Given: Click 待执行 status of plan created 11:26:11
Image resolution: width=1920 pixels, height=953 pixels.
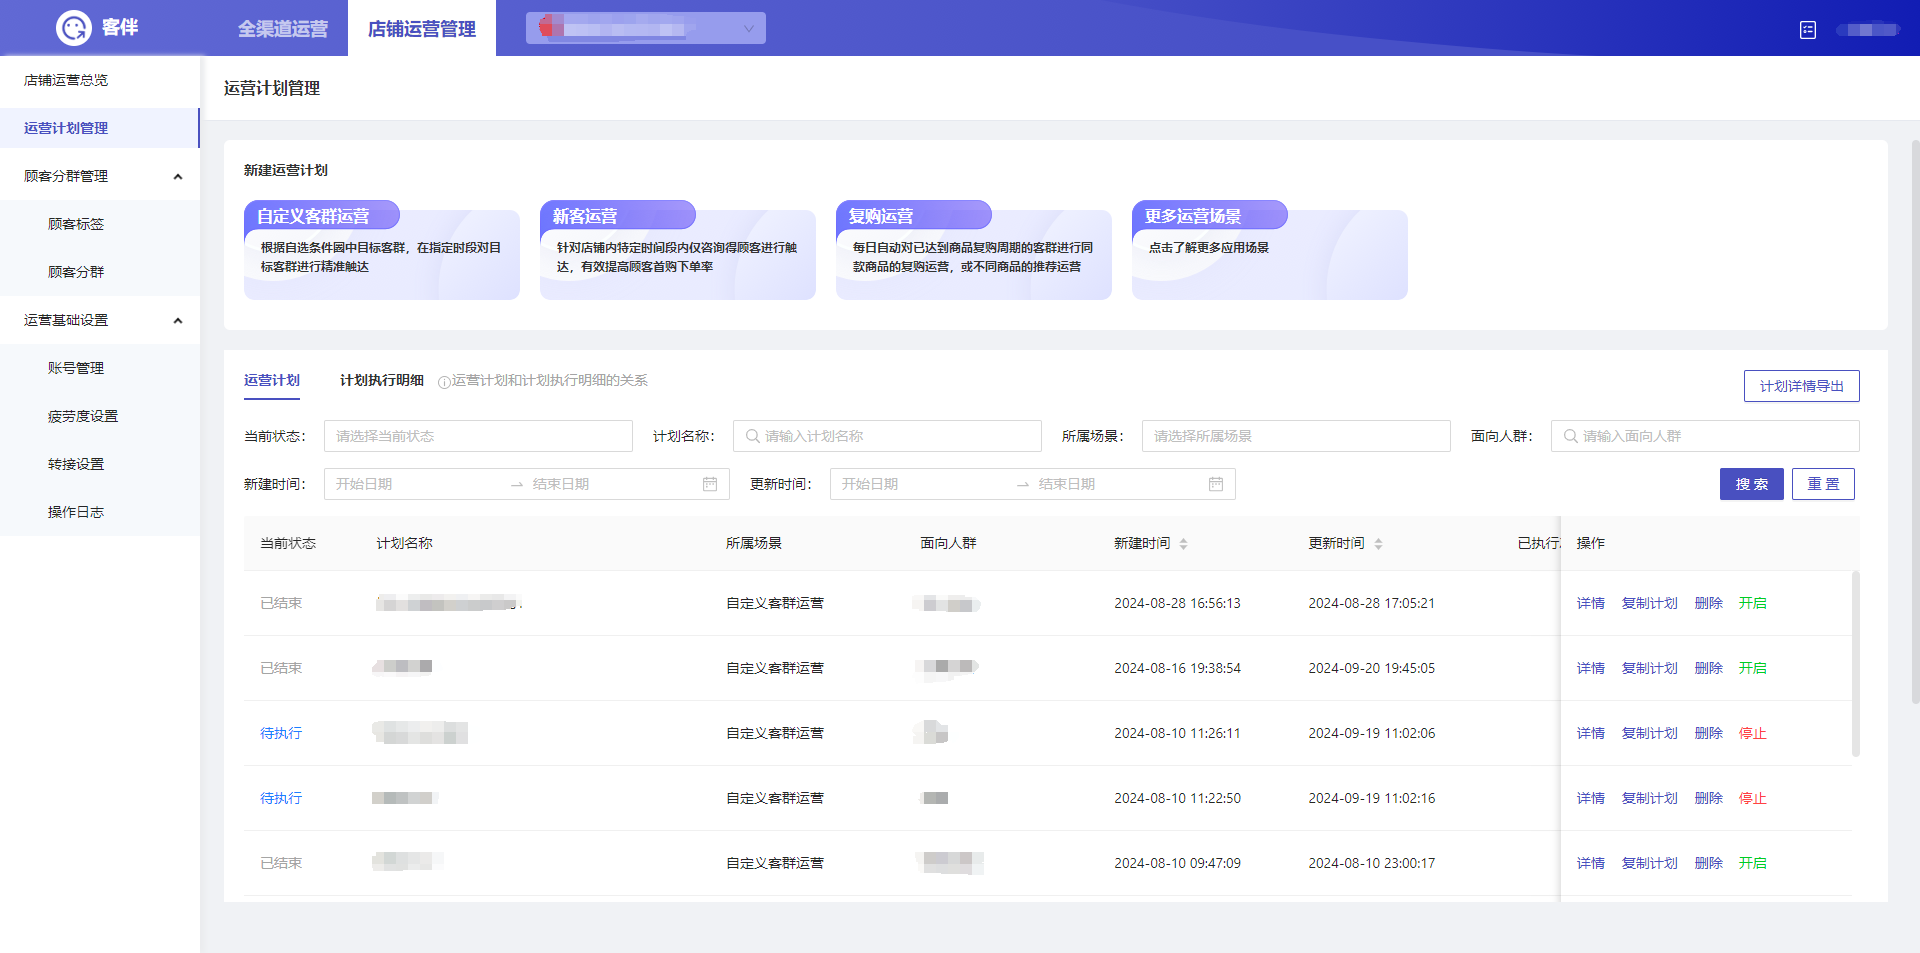Looking at the screenshot, I should [x=281, y=733].
